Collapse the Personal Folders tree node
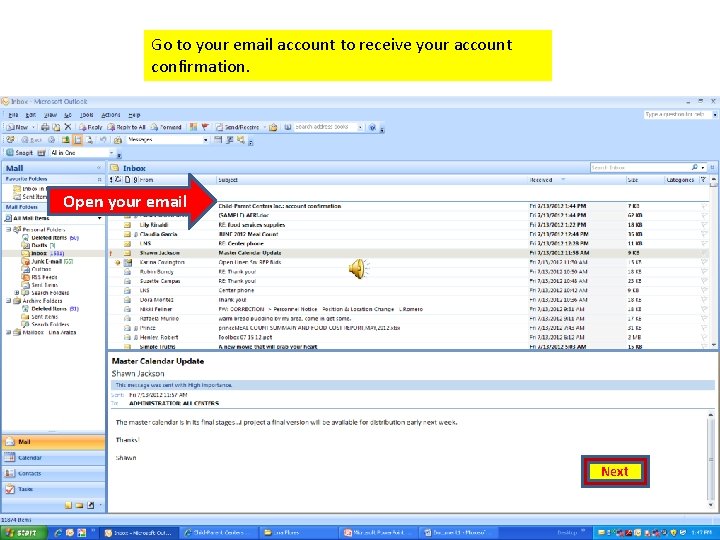The width and height of the screenshot is (720, 540). point(8,229)
